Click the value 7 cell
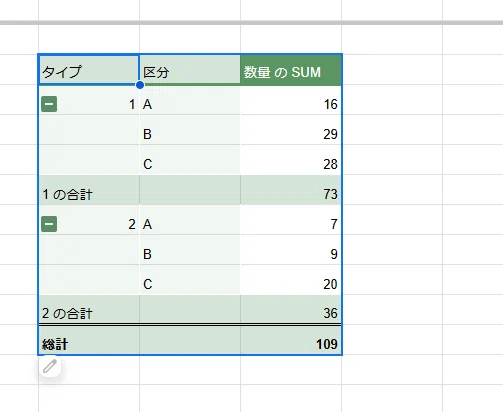The width and height of the screenshot is (503, 412). 291,220
